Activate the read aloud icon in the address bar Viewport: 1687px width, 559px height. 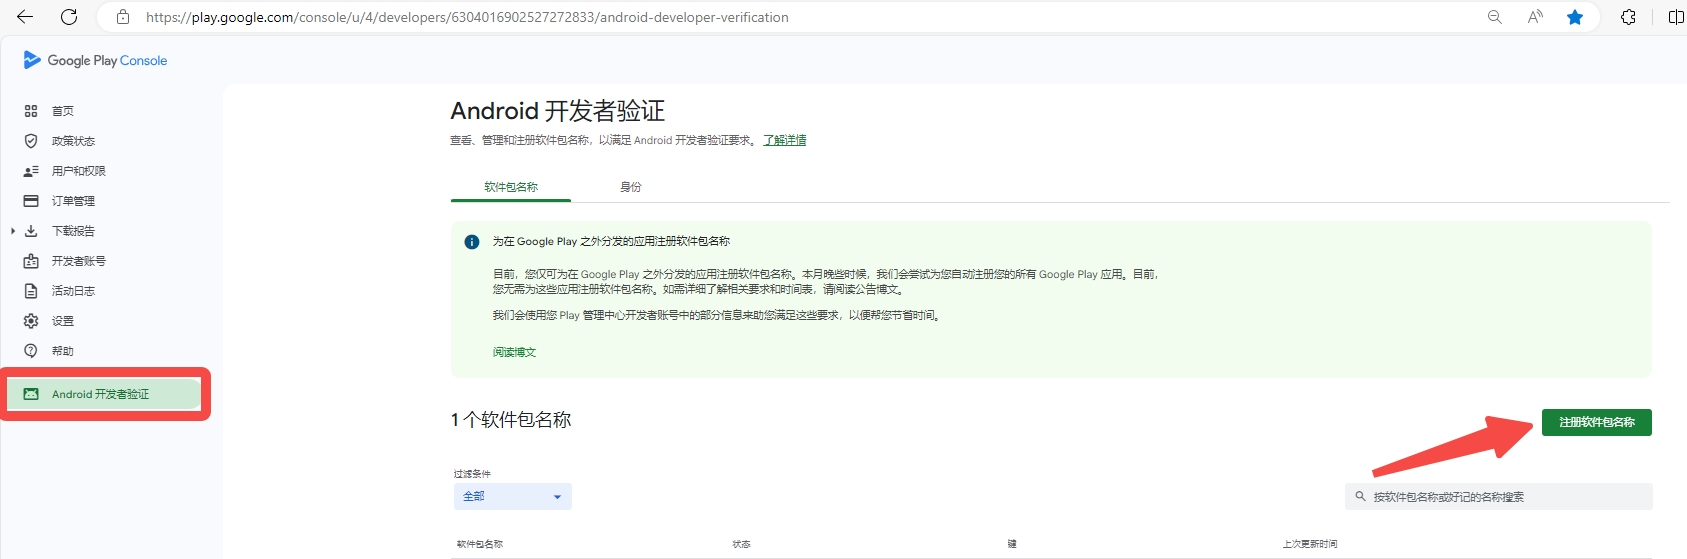1535,17
